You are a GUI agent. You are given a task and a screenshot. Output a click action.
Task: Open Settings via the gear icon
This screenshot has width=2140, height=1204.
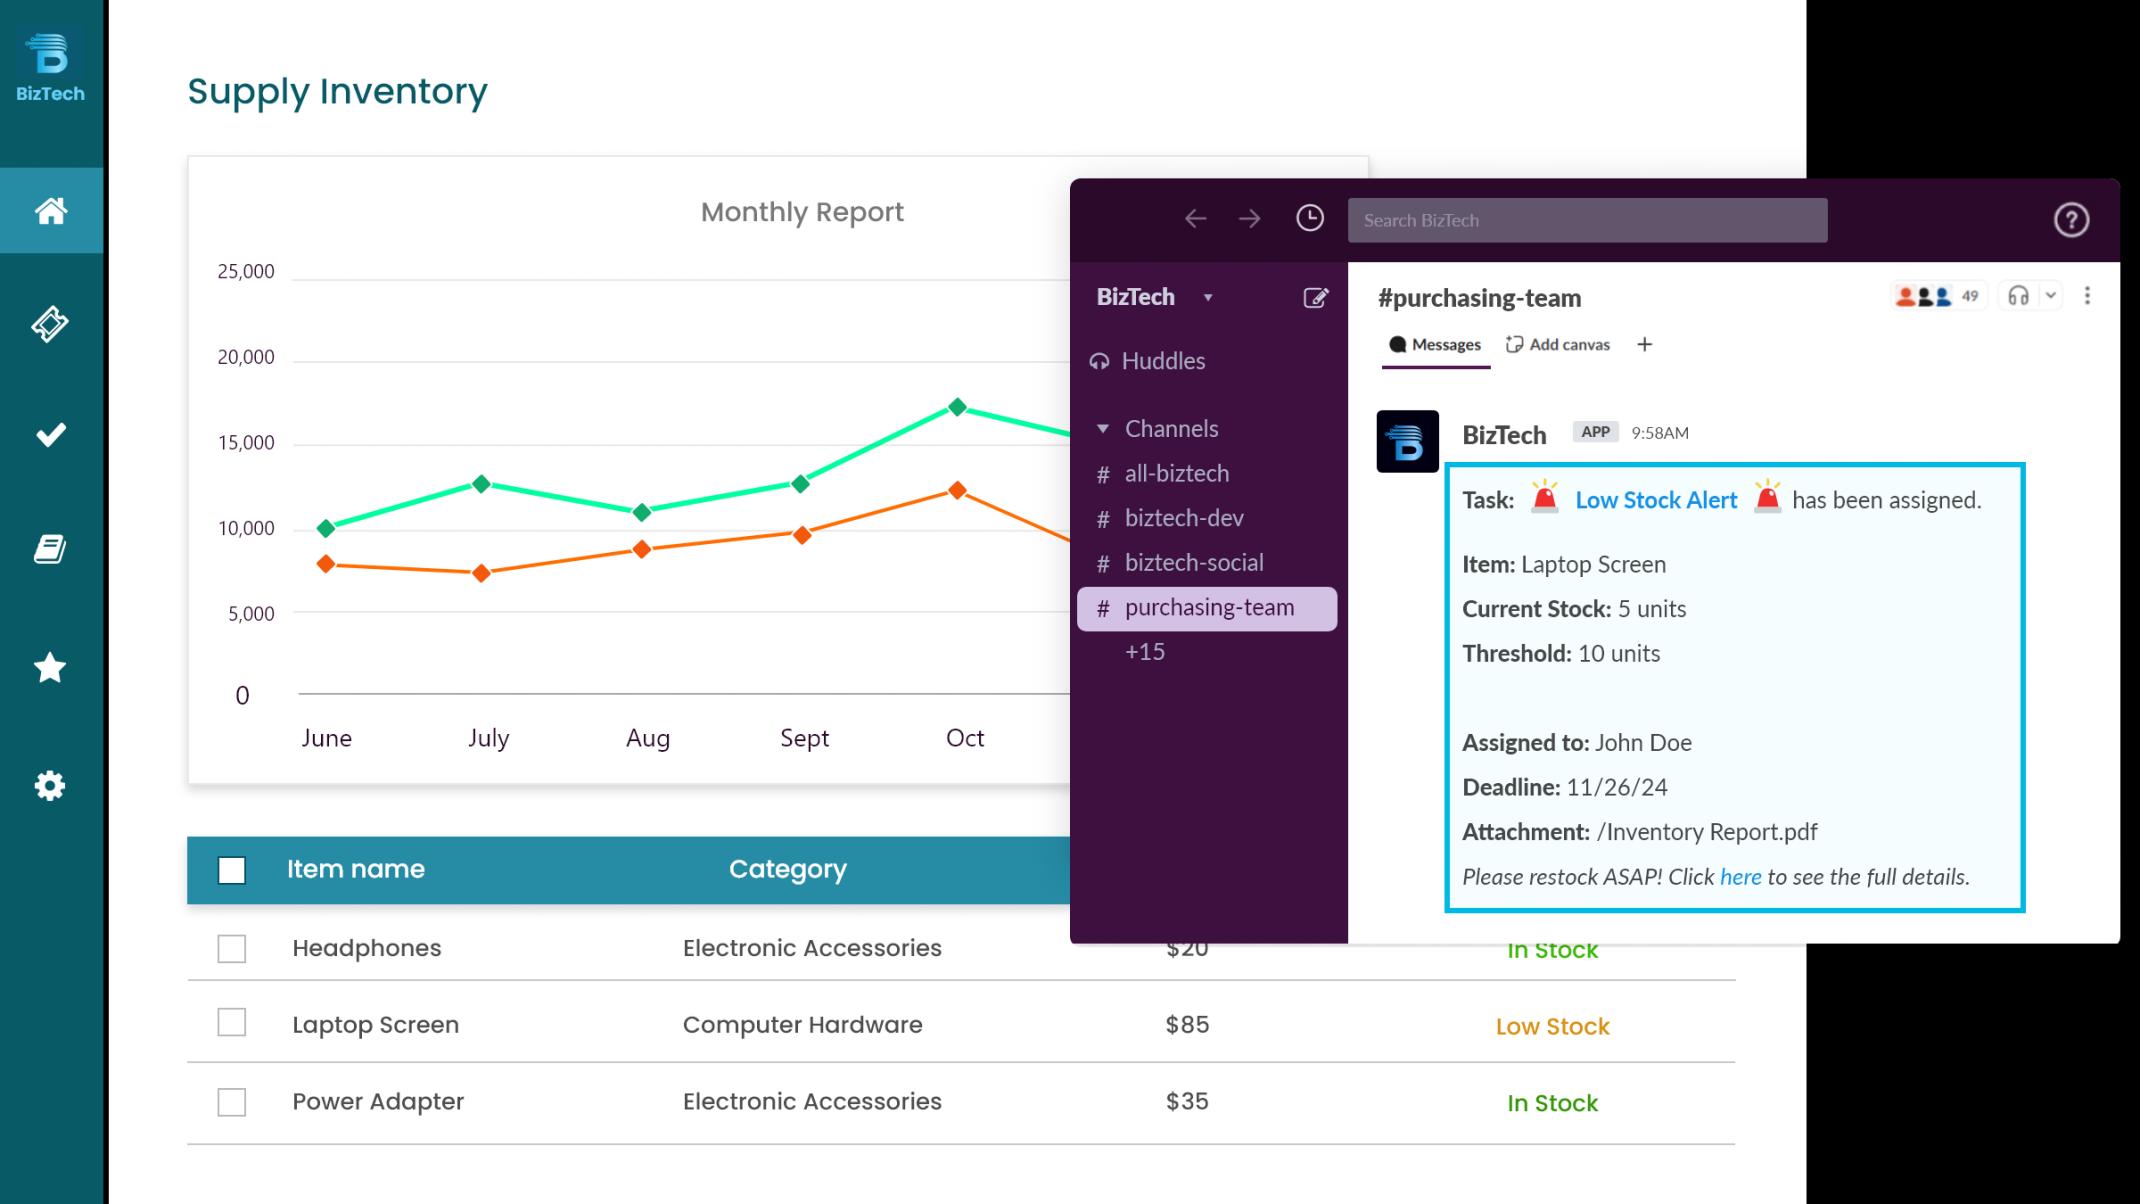pos(51,786)
